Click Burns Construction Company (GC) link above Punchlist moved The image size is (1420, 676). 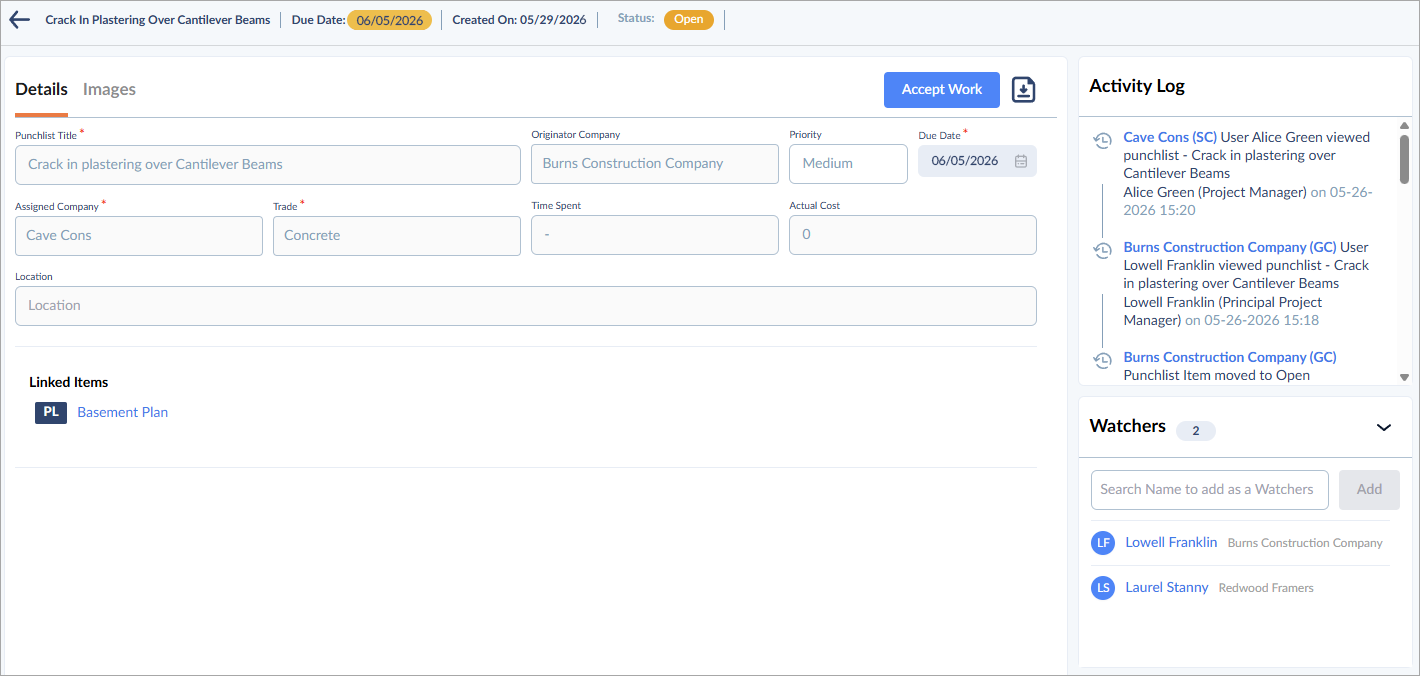(x=1230, y=357)
